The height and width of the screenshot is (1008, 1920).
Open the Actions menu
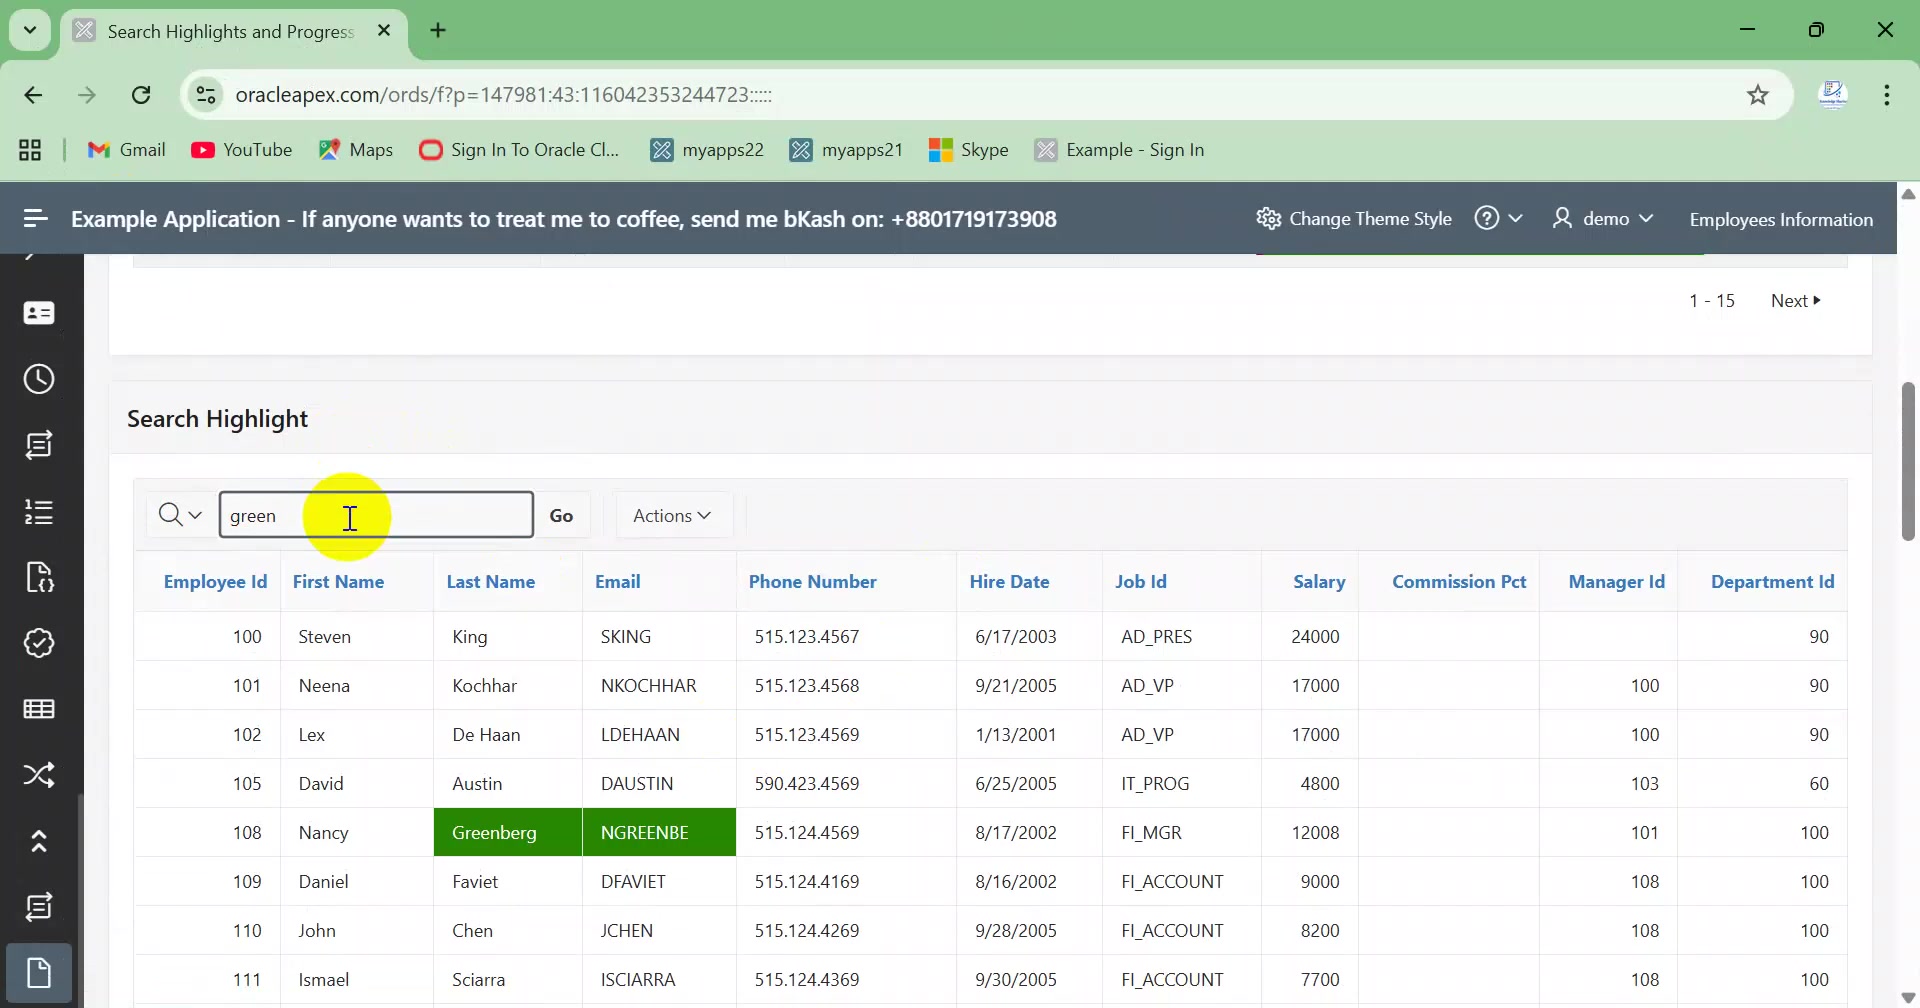pos(673,515)
